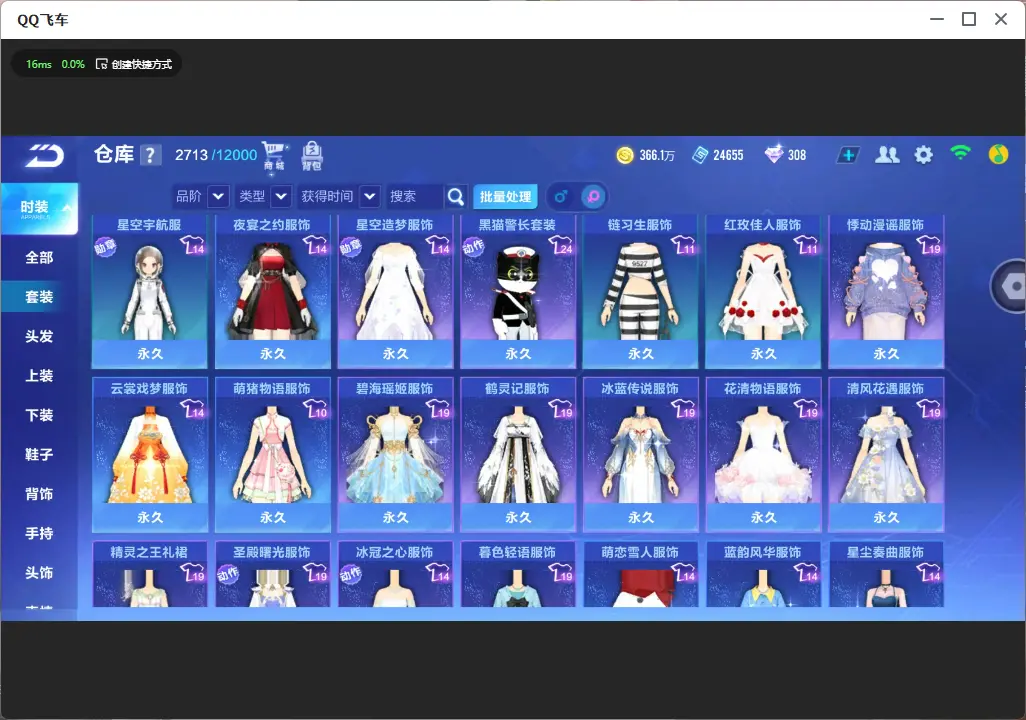Click the 萌恋雪人服饰 title
1026x720 pixels.
[x=640, y=552]
